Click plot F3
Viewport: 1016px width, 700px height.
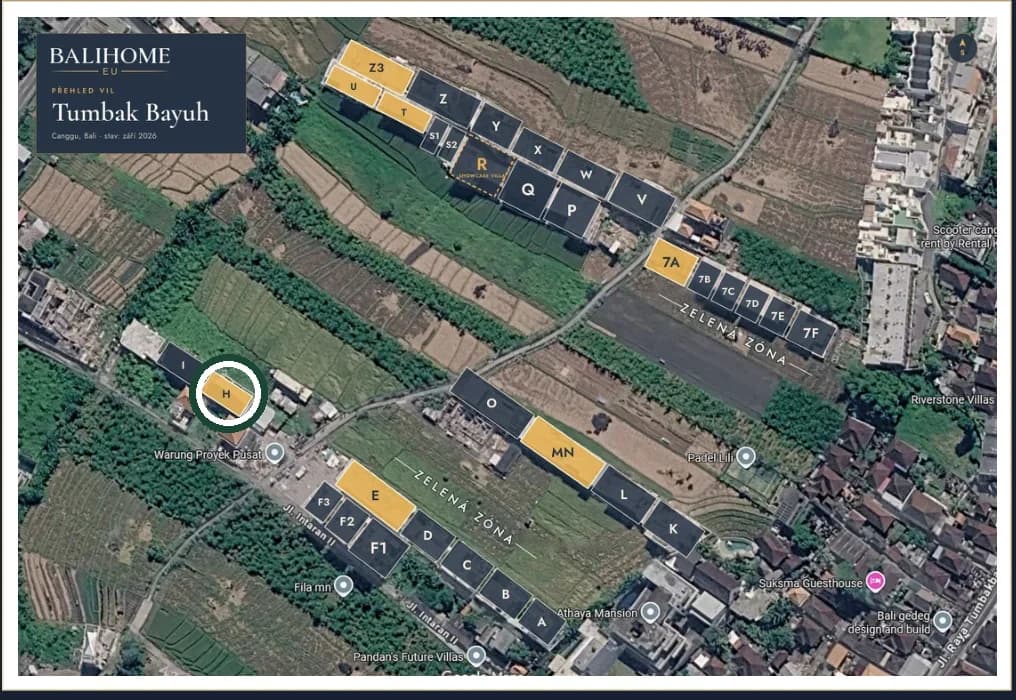[323, 502]
